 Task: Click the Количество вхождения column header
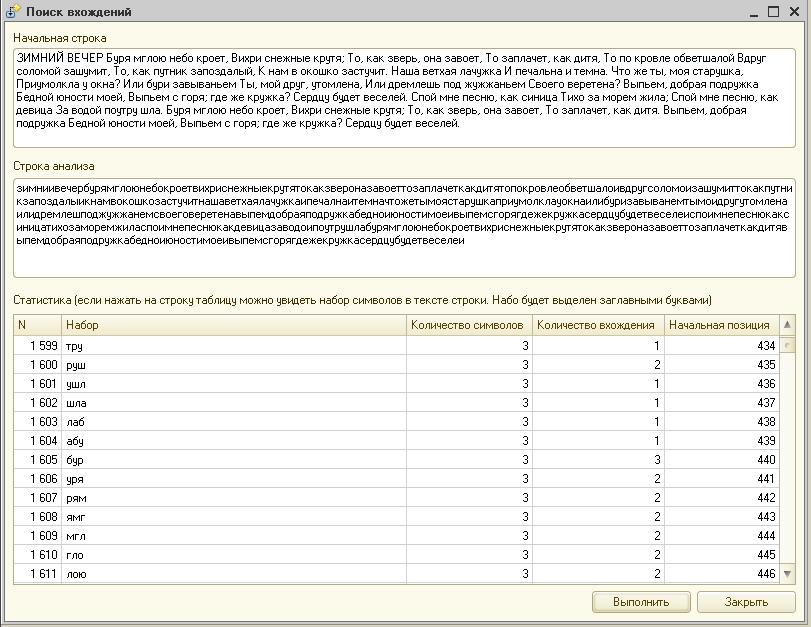(x=598, y=325)
